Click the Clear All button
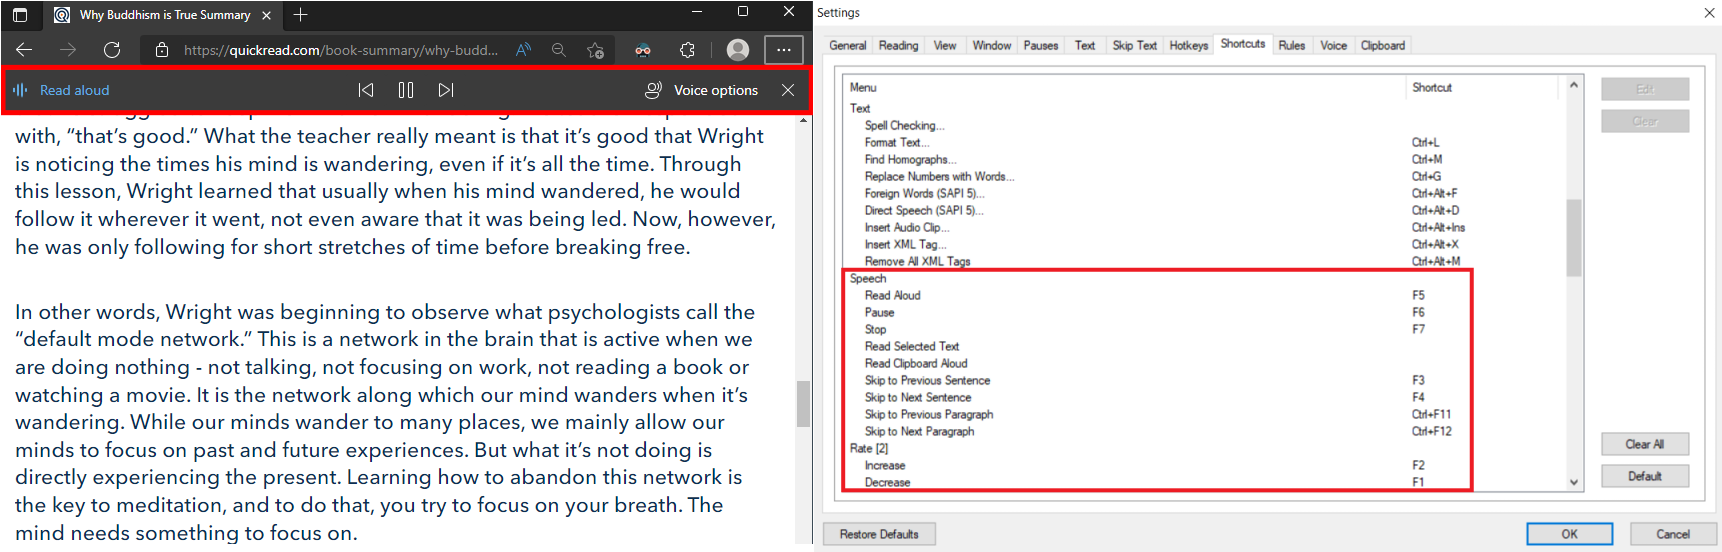Image resolution: width=1722 pixels, height=552 pixels. pos(1644,444)
